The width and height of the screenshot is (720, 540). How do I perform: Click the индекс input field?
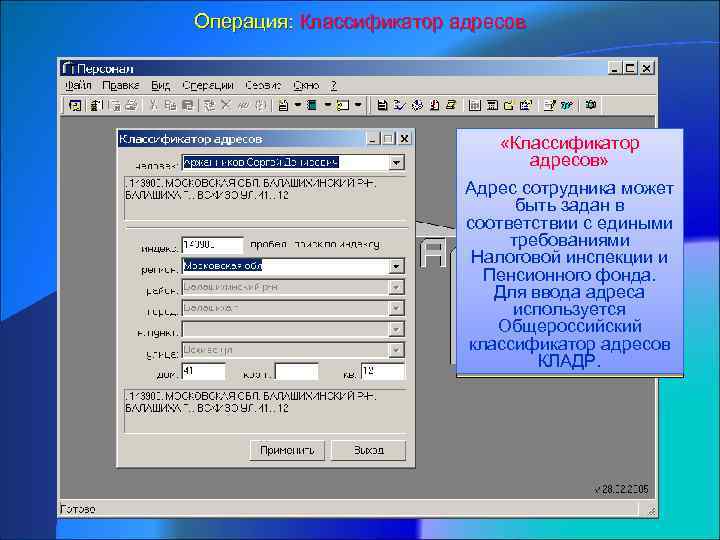click(213, 245)
